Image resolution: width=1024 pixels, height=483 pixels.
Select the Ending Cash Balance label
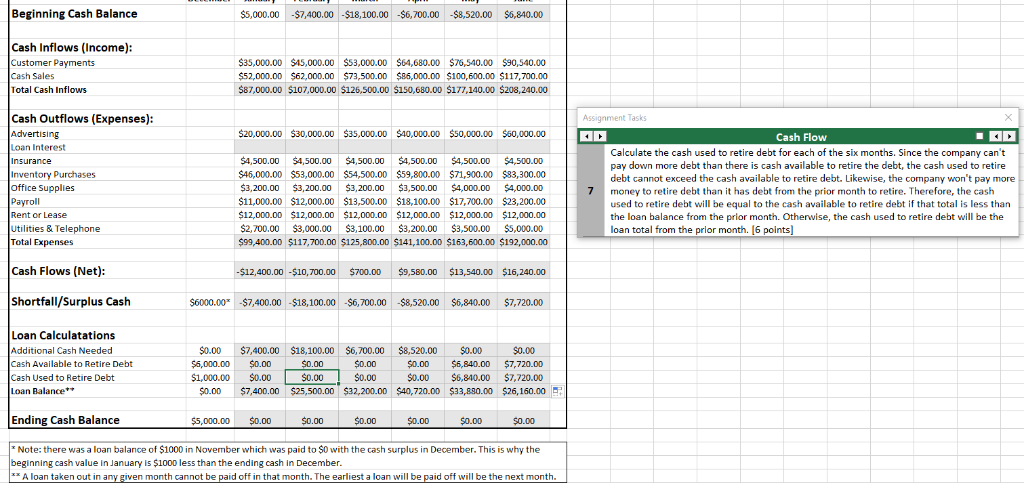66,420
